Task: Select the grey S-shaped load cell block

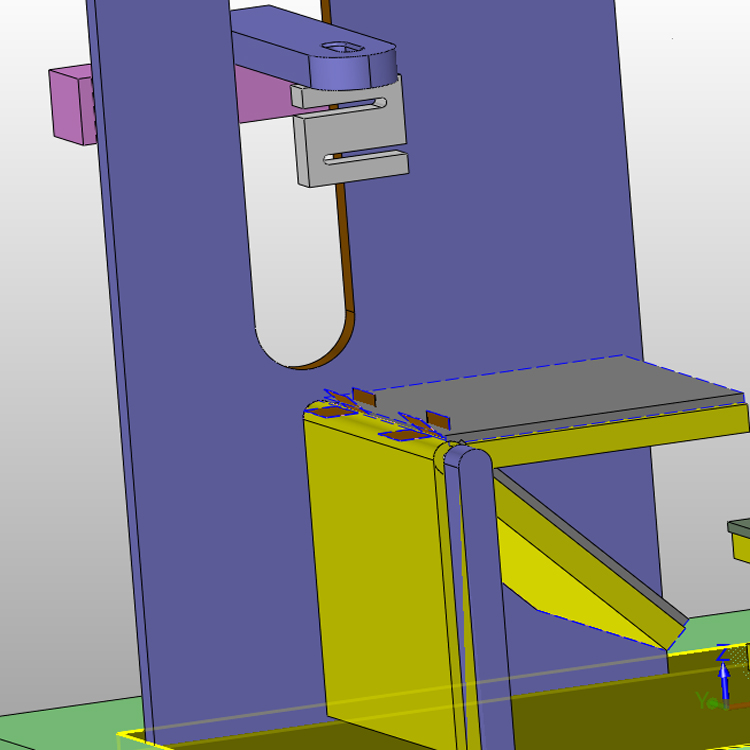Action: click(350, 132)
